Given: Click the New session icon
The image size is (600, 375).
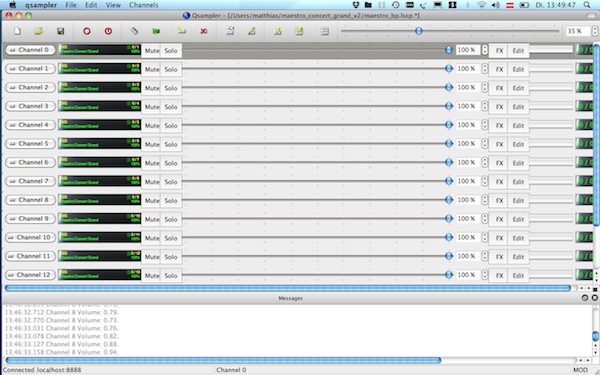Looking at the screenshot, I should 17,31.
